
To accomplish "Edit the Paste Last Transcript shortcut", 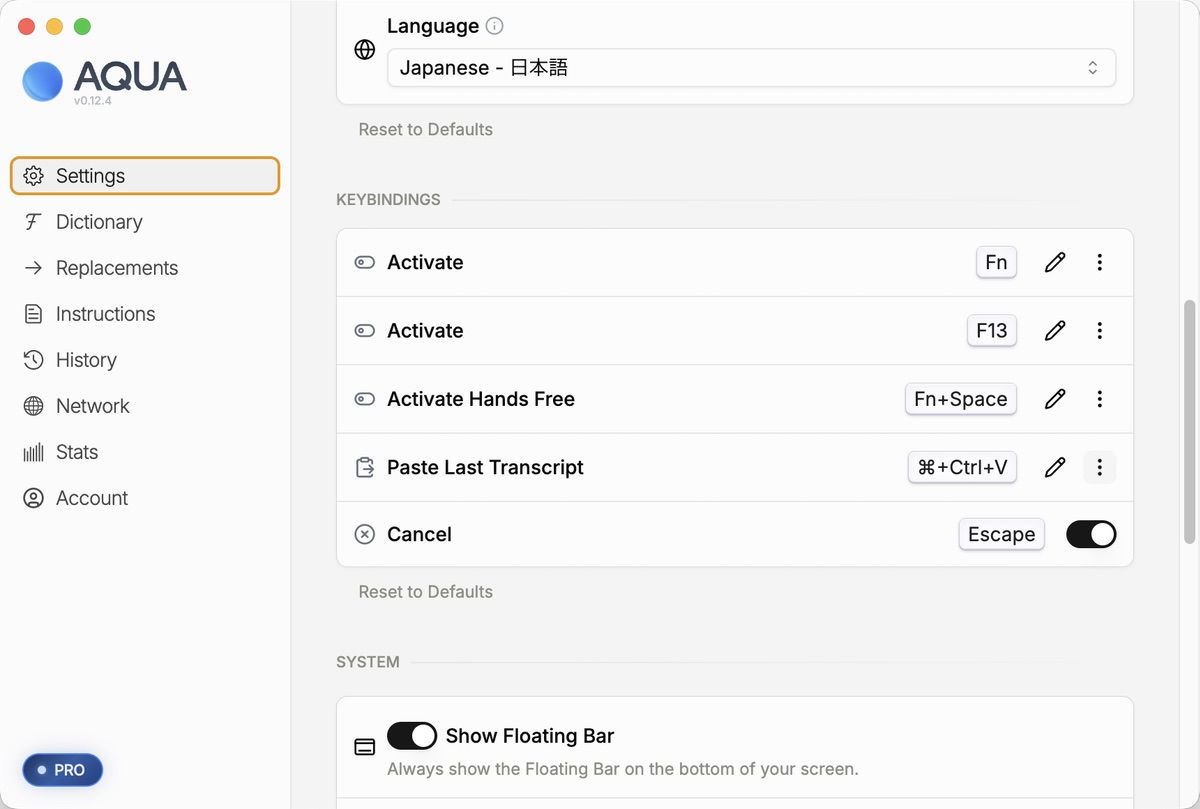I will tap(1054, 467).
